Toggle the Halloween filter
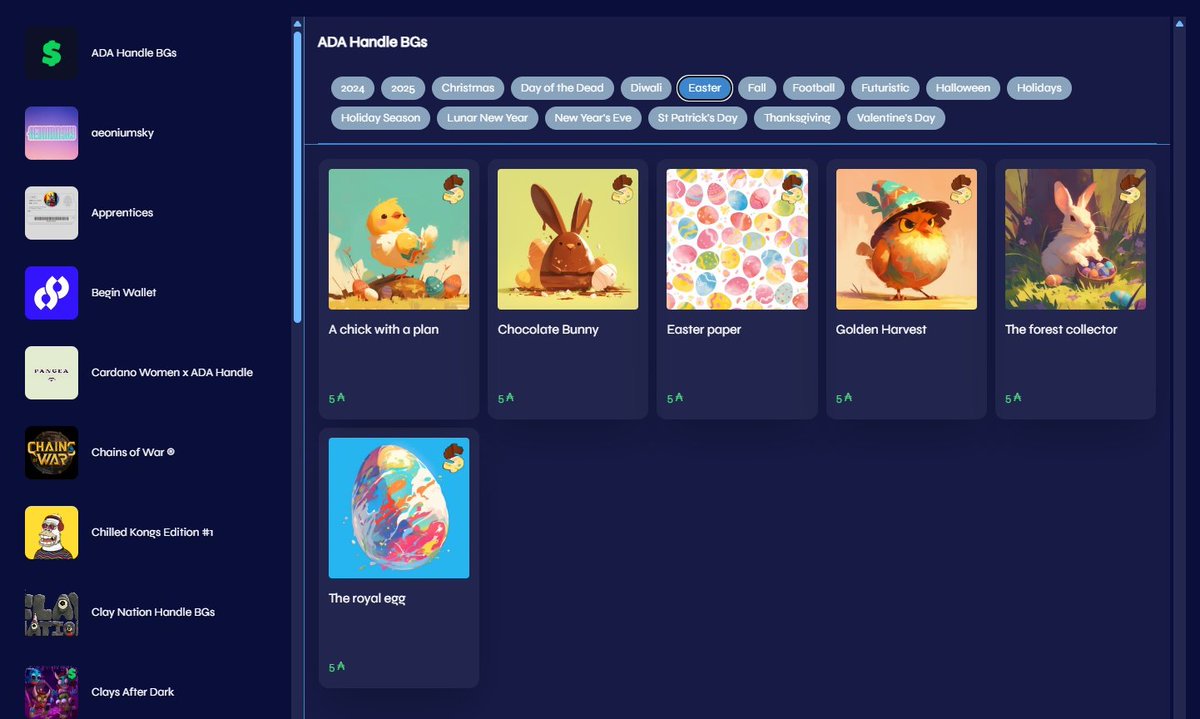The width and height of the screenshot is (1200, 719). point(962,88)
